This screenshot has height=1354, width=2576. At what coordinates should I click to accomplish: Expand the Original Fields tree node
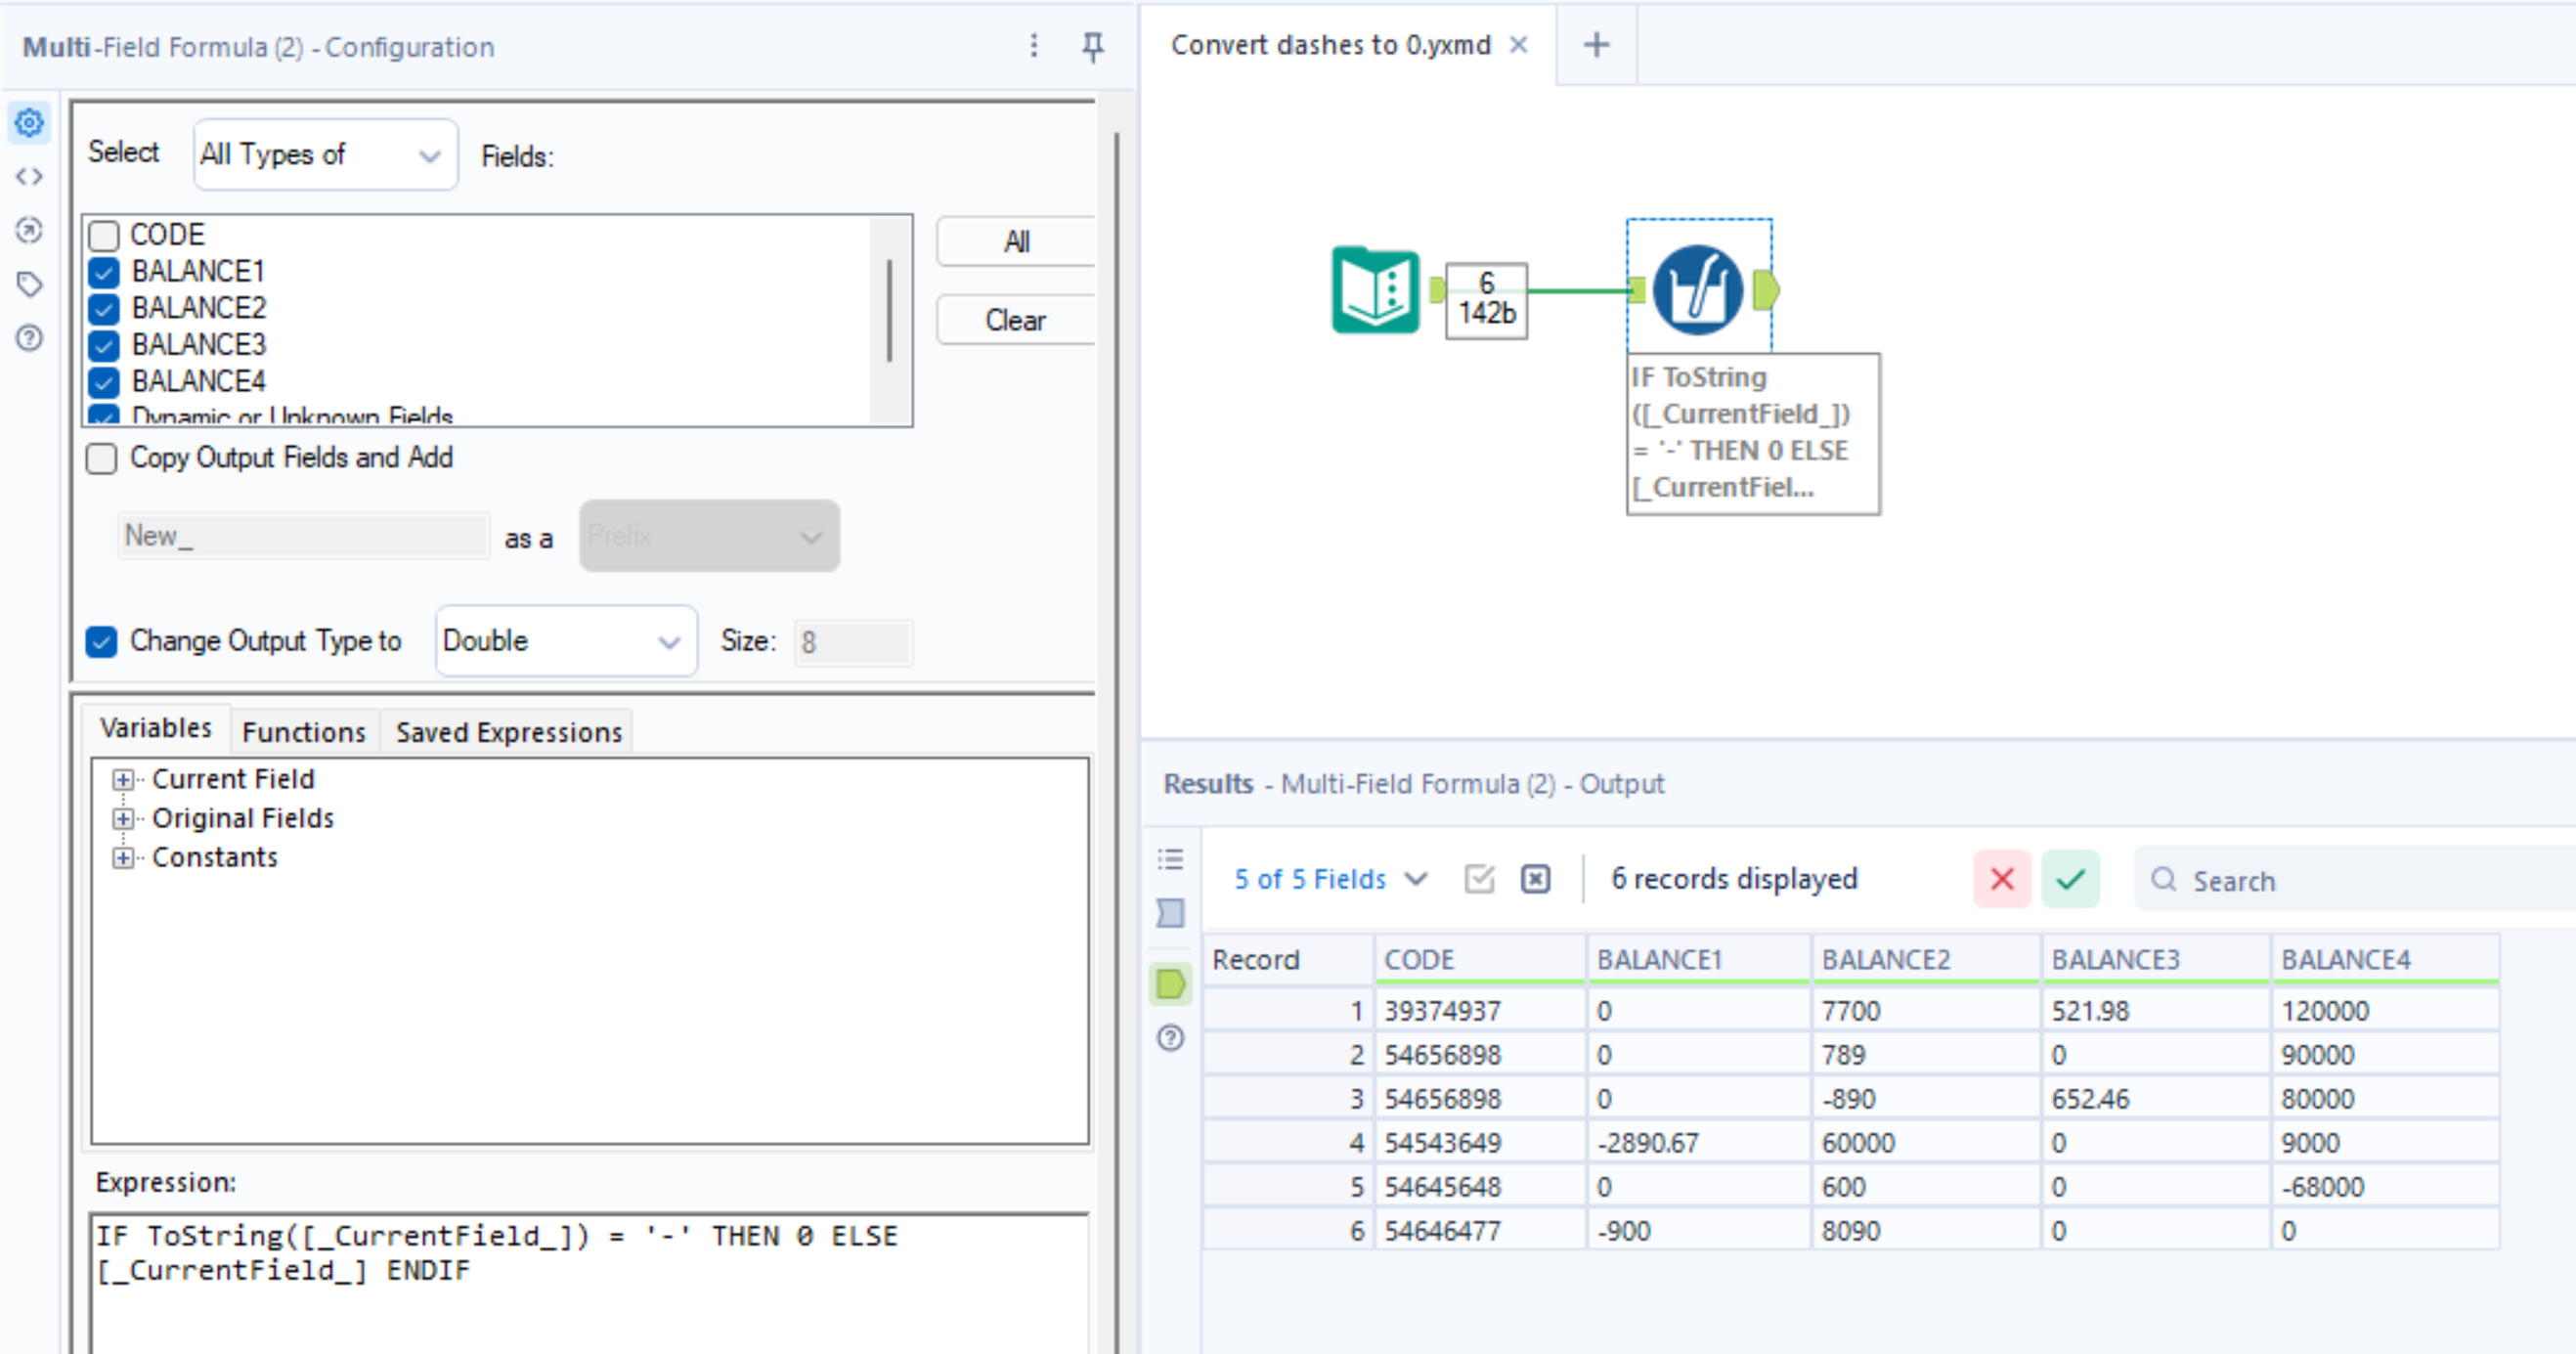[x=122, y=819]
